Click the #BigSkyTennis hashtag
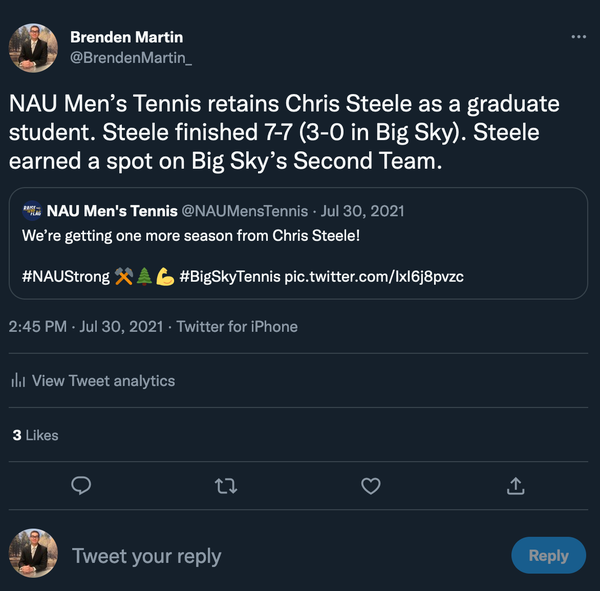The width and height of the screenshot is (600, 591). [229, 276]
